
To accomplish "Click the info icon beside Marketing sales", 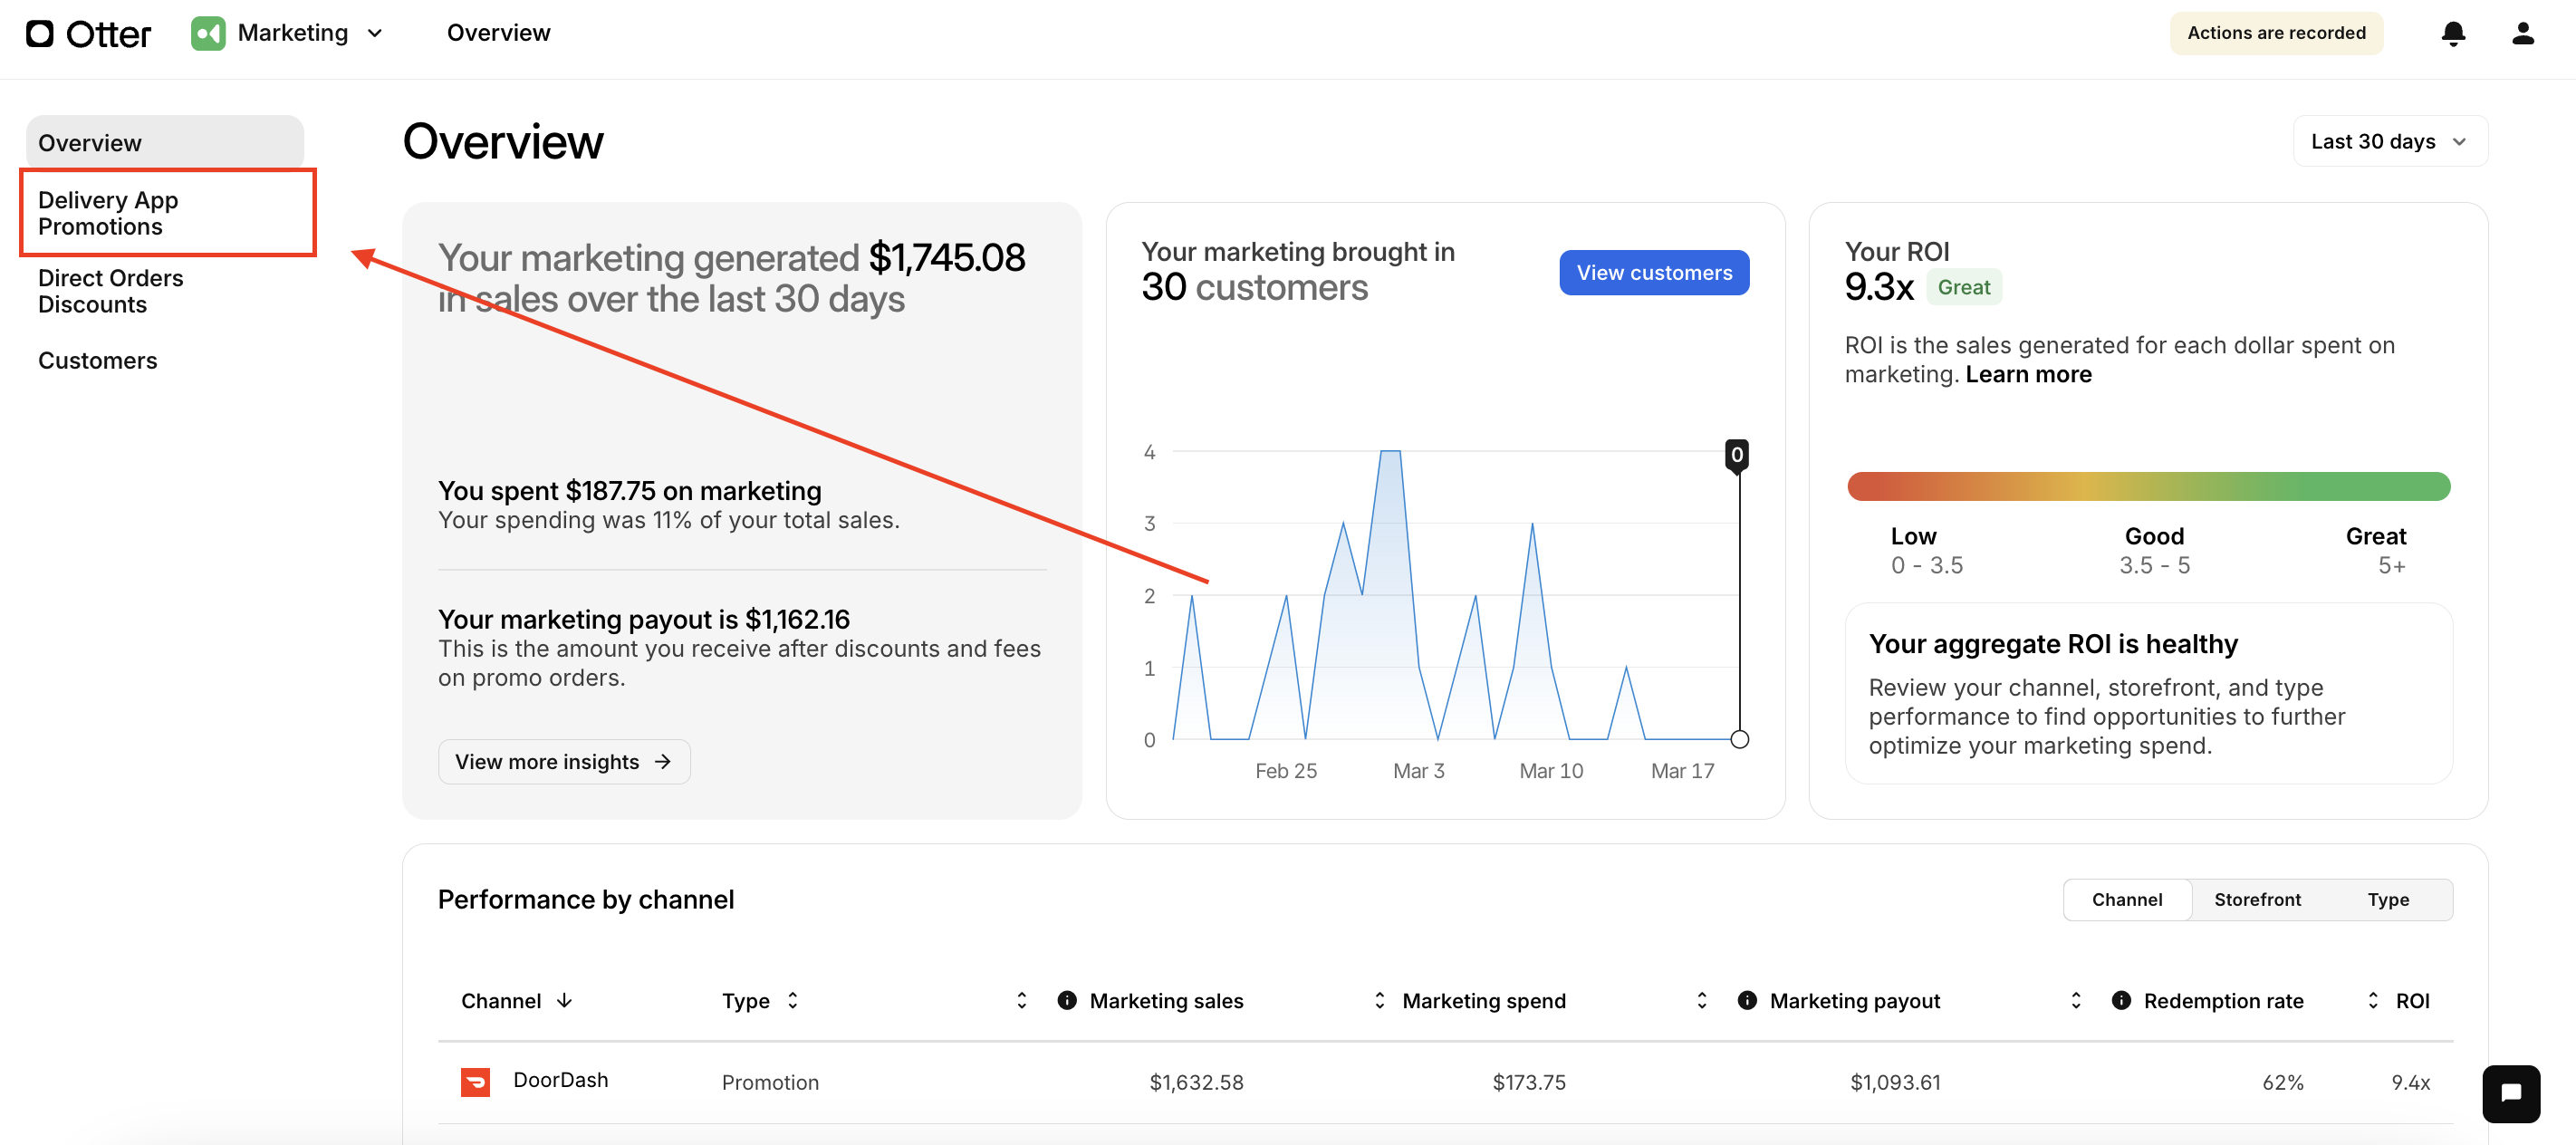I will (x=1067, y=1000).
